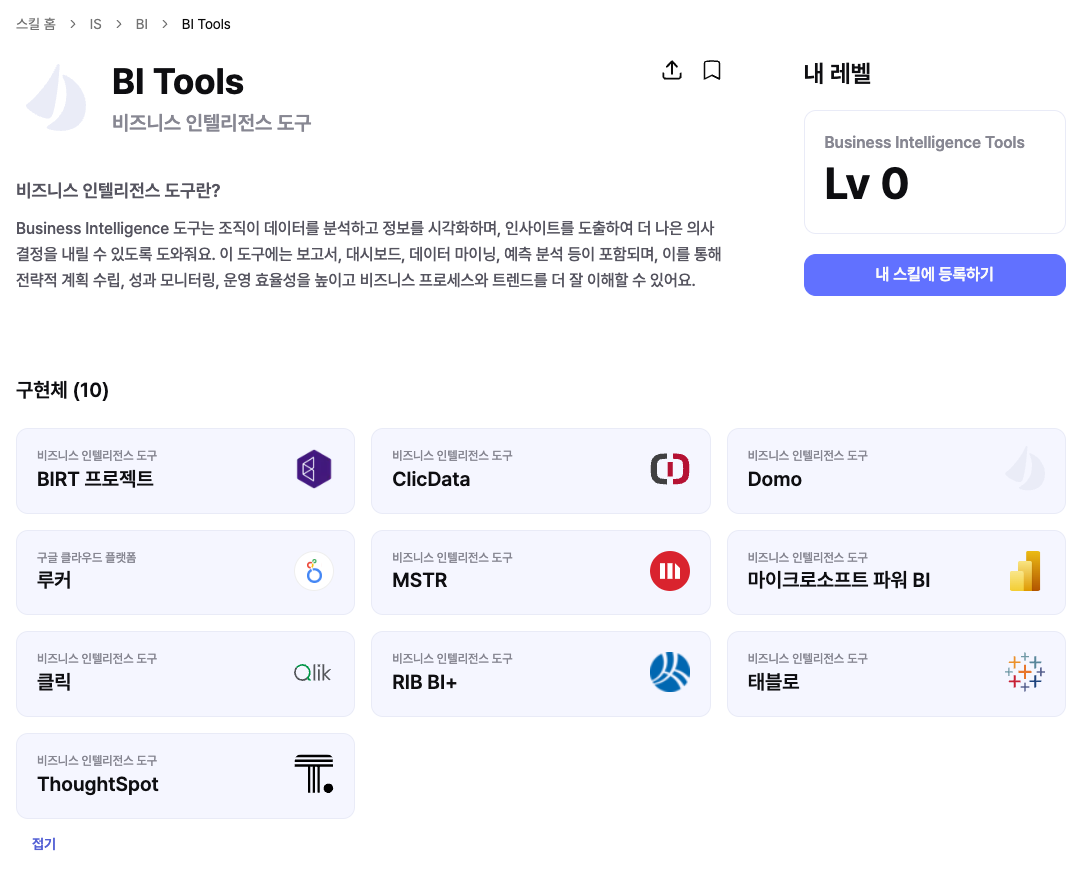Viewport: 1081px width, 873px height.
Task: Click the Power BI yellow logo
Action: tap(1025, 571)
